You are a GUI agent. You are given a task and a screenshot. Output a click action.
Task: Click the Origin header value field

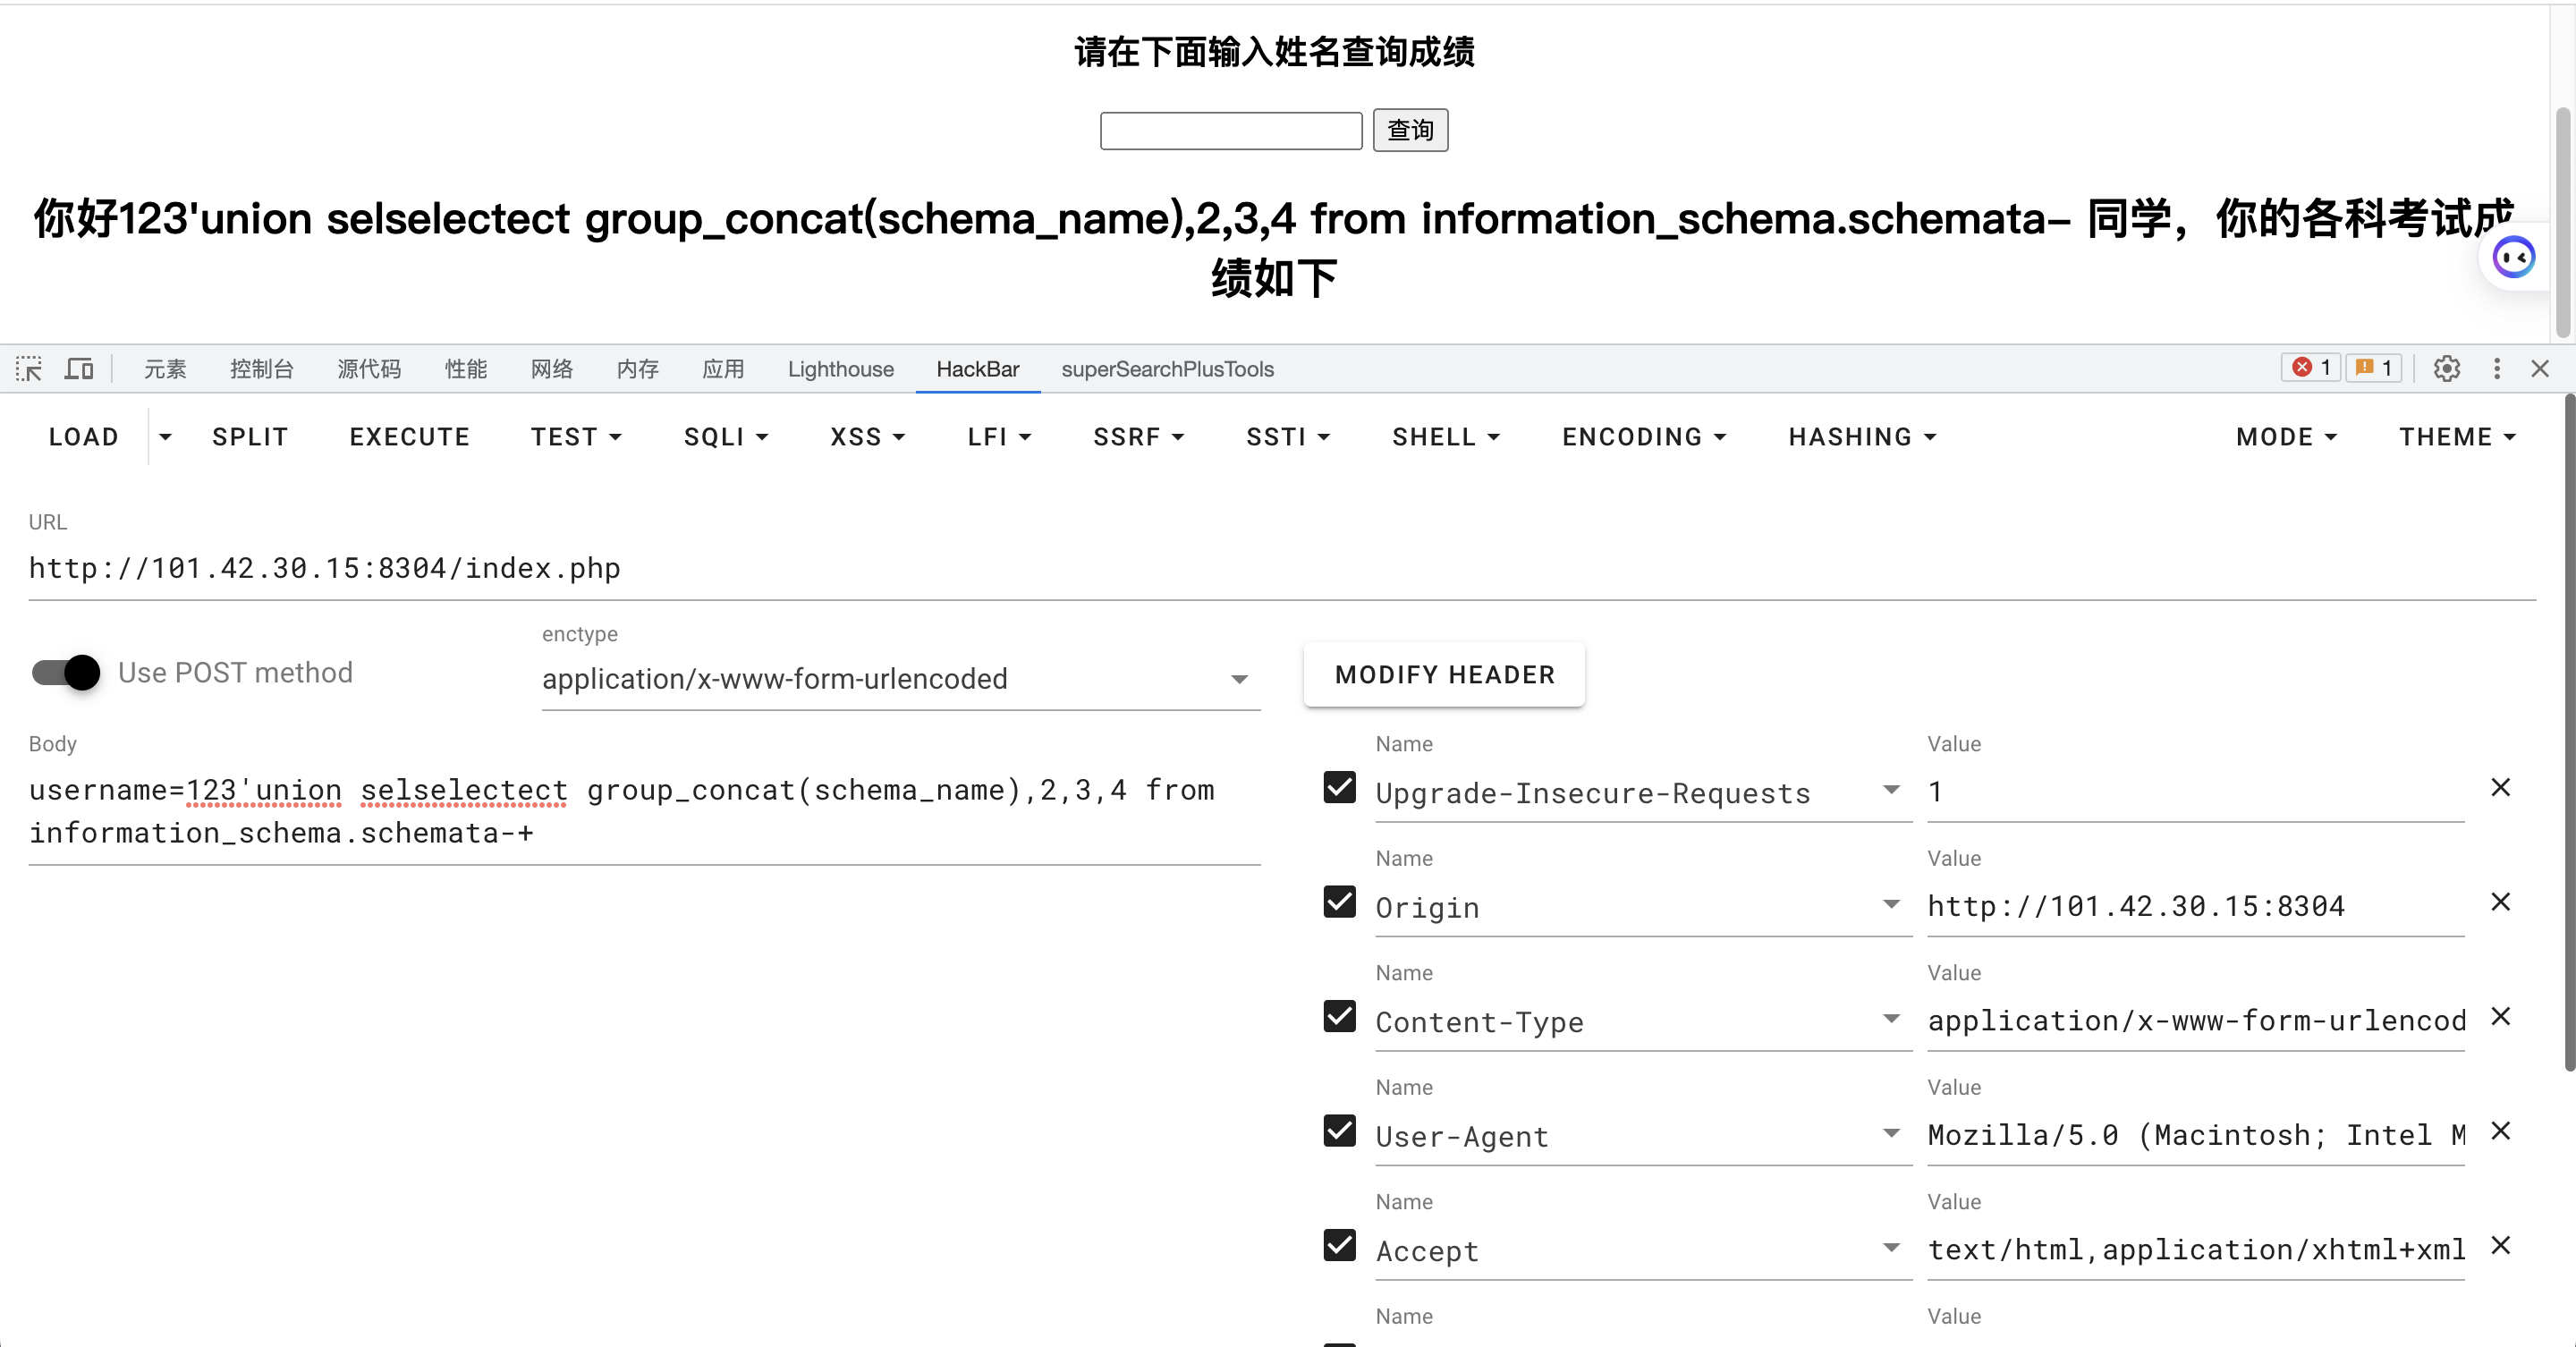click(x=2195, y=906)
